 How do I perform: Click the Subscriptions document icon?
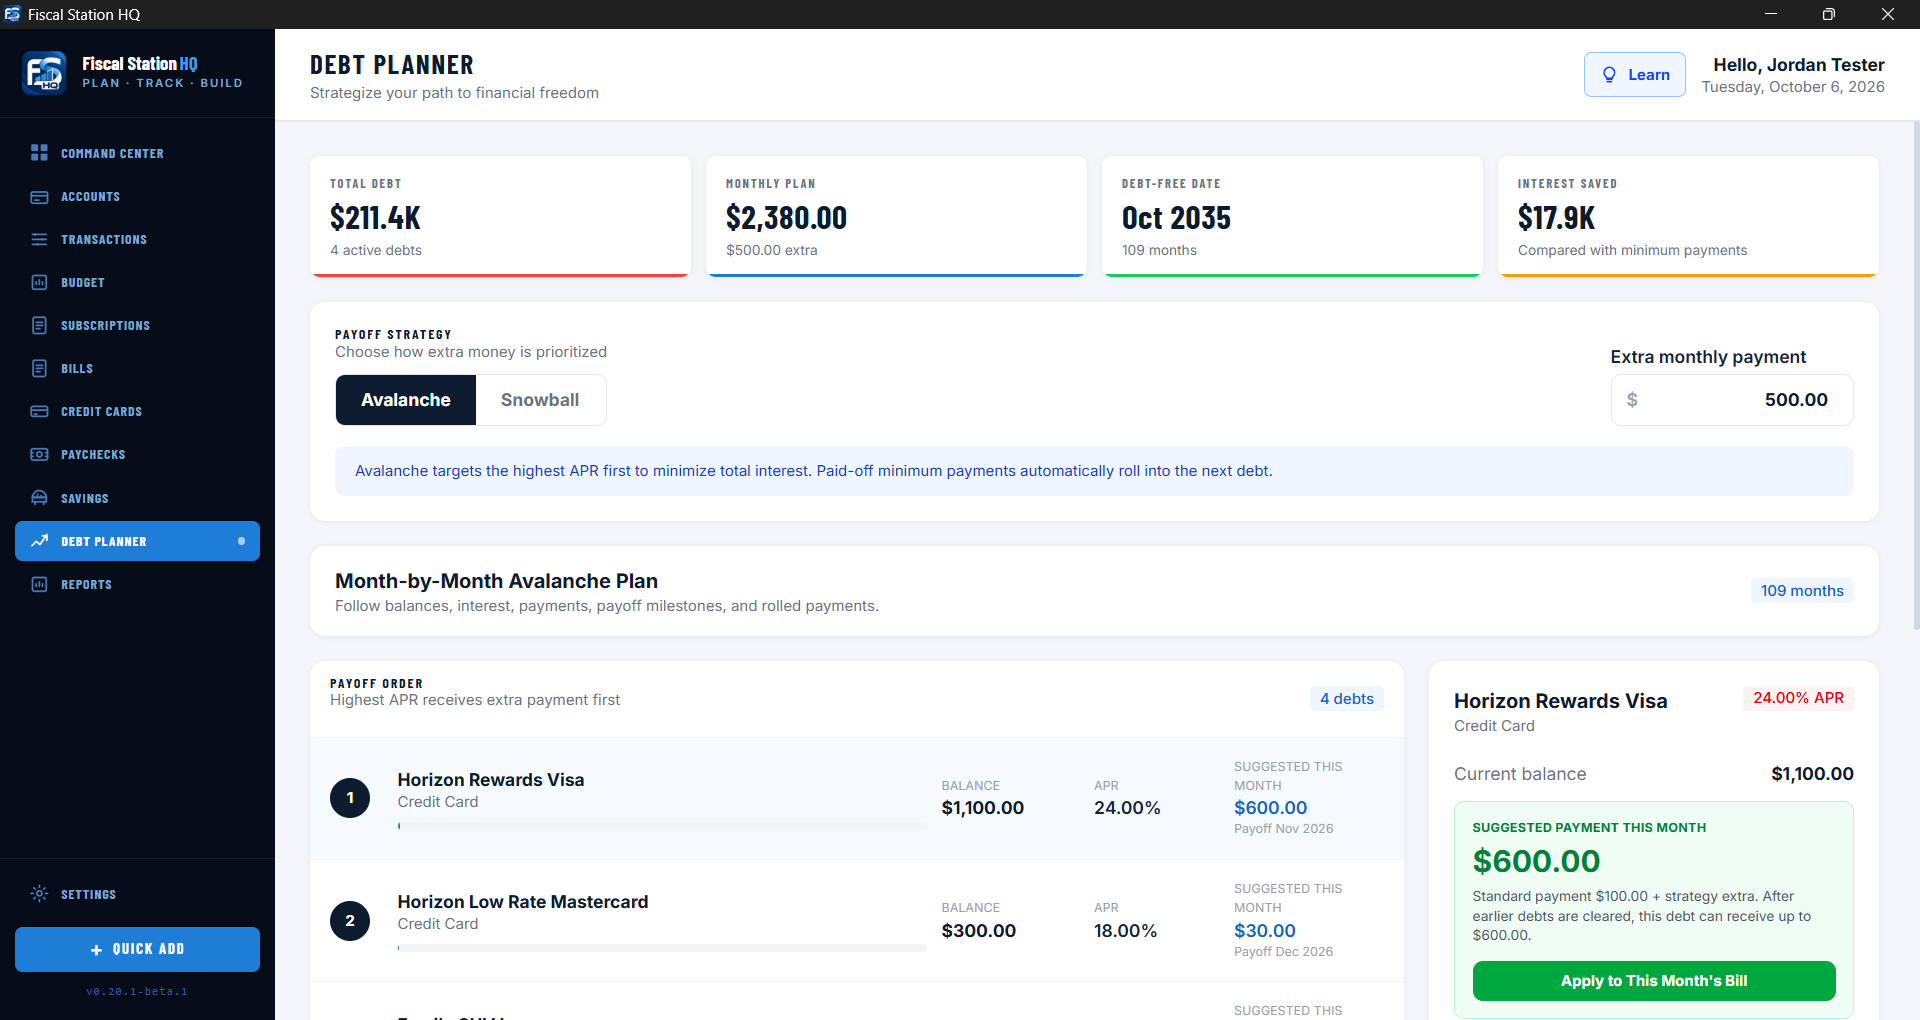point(39,326)
